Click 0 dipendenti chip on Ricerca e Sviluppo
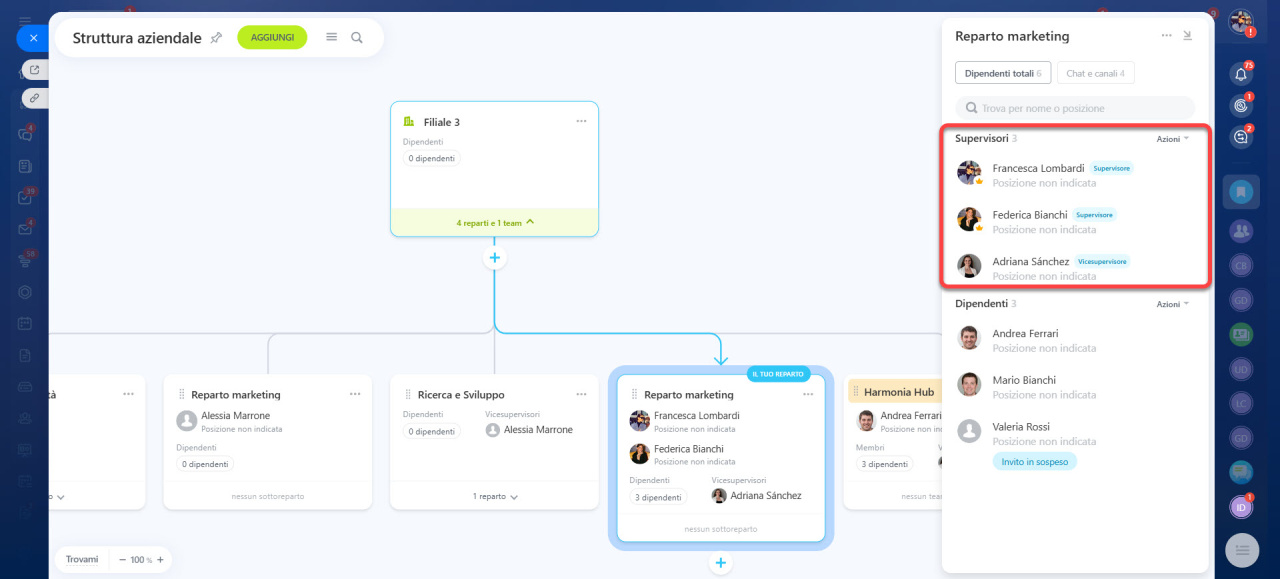The height and width of the screenshot is (579, 1280). coord(432,431)
